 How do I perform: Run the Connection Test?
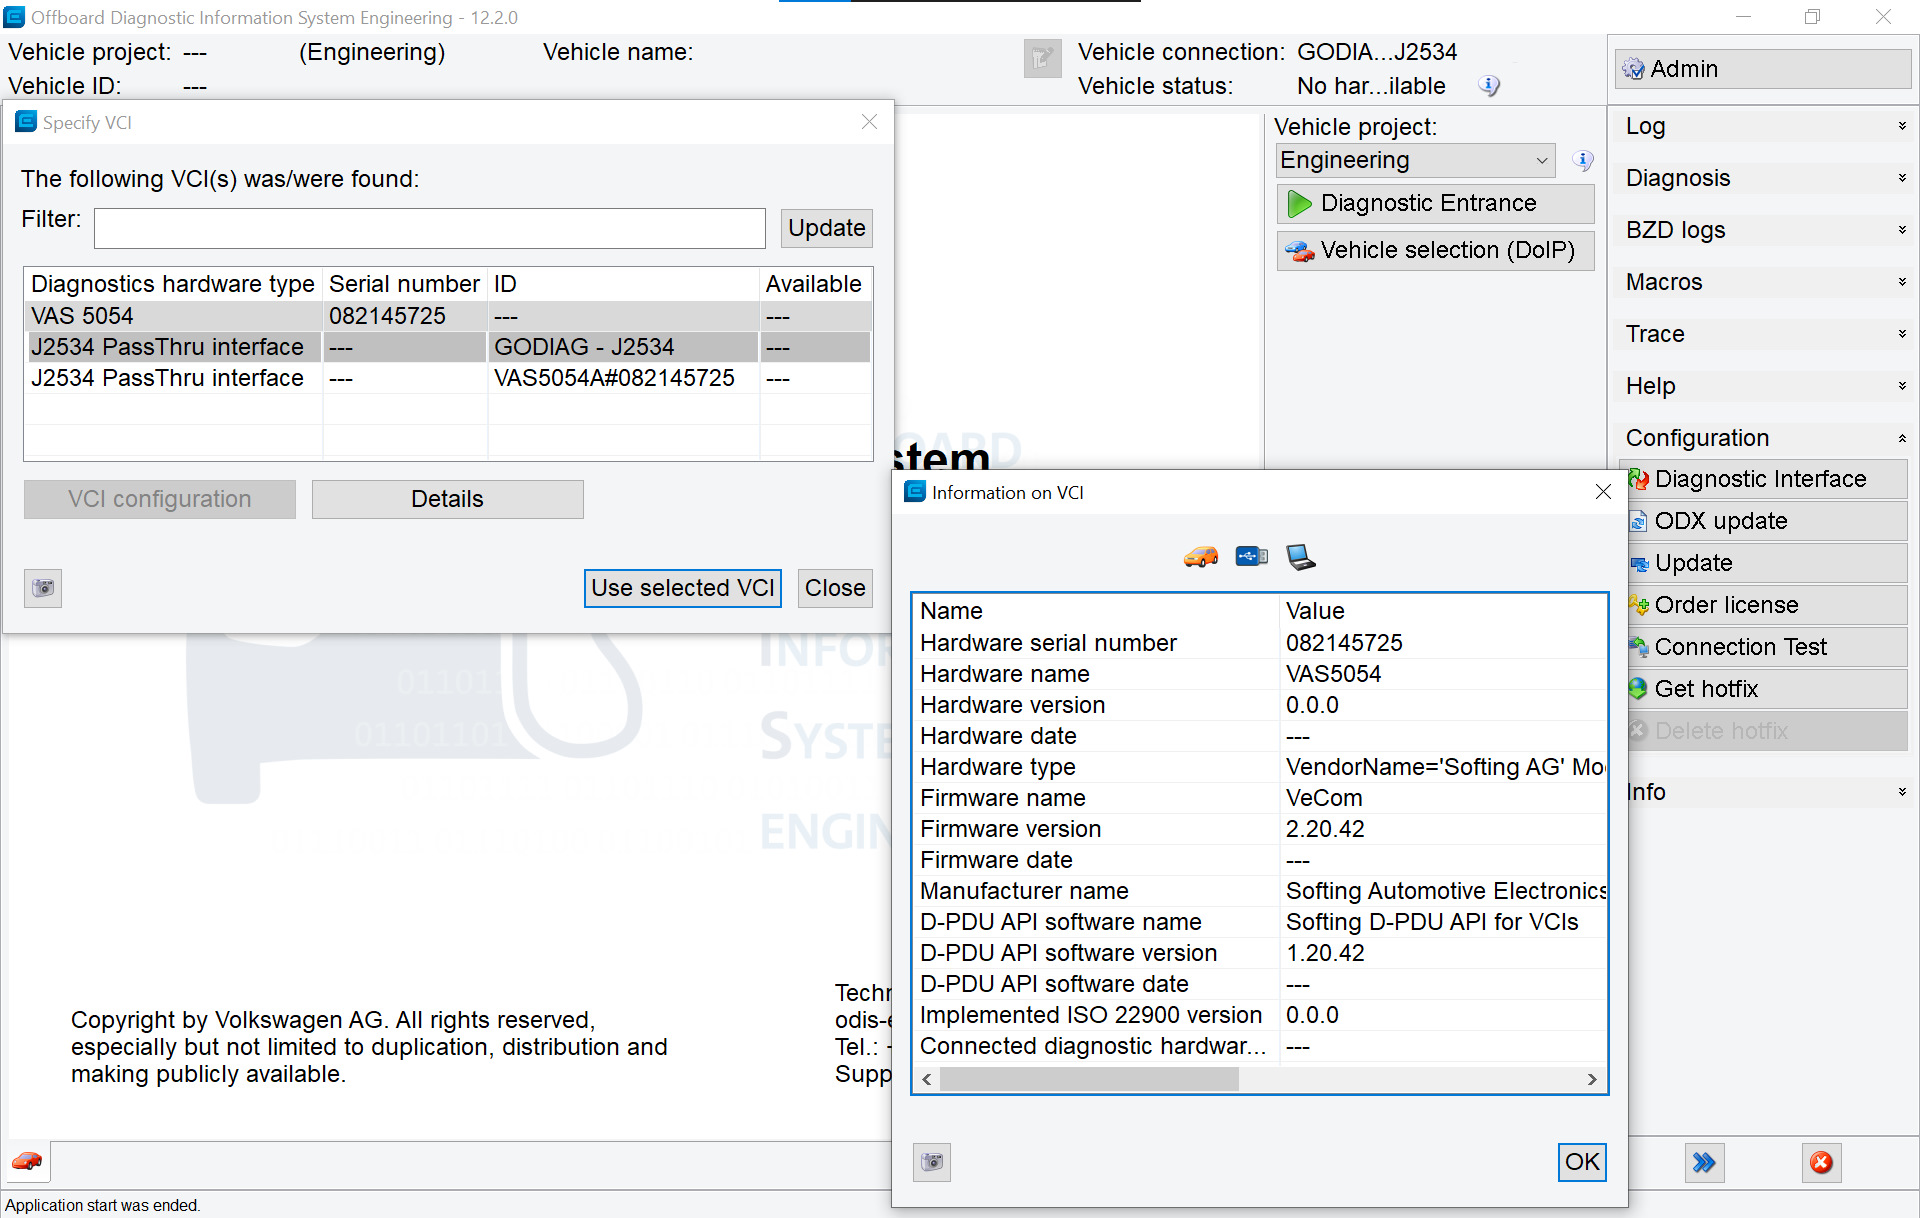(1763, 647)
